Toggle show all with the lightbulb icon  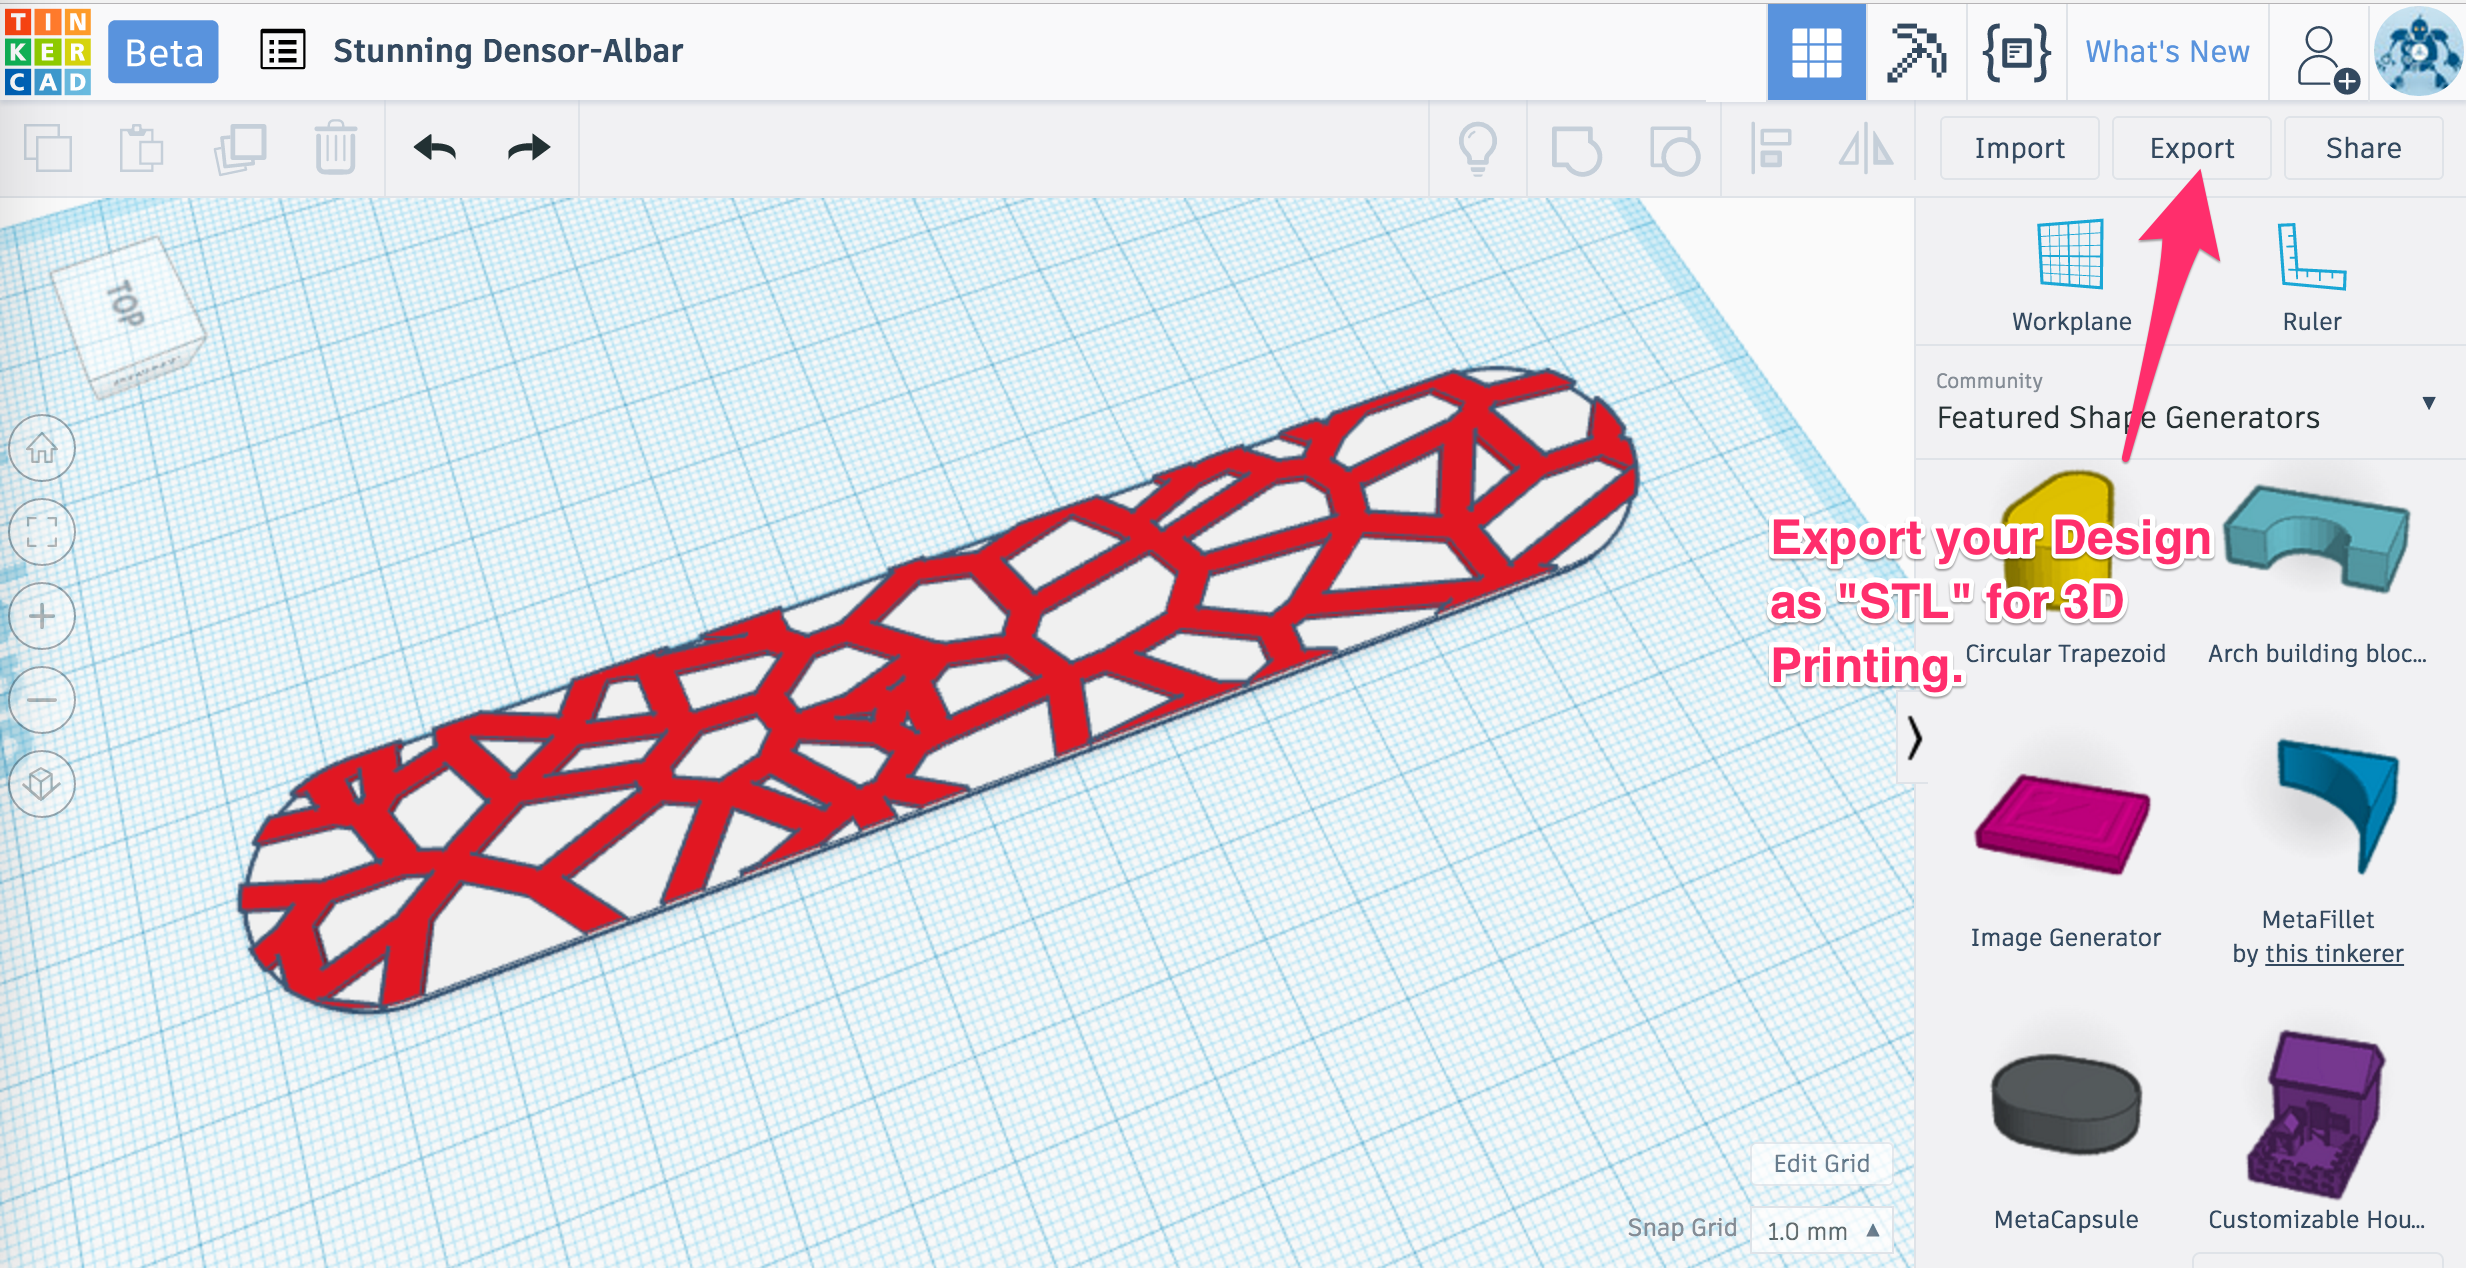1478,149
